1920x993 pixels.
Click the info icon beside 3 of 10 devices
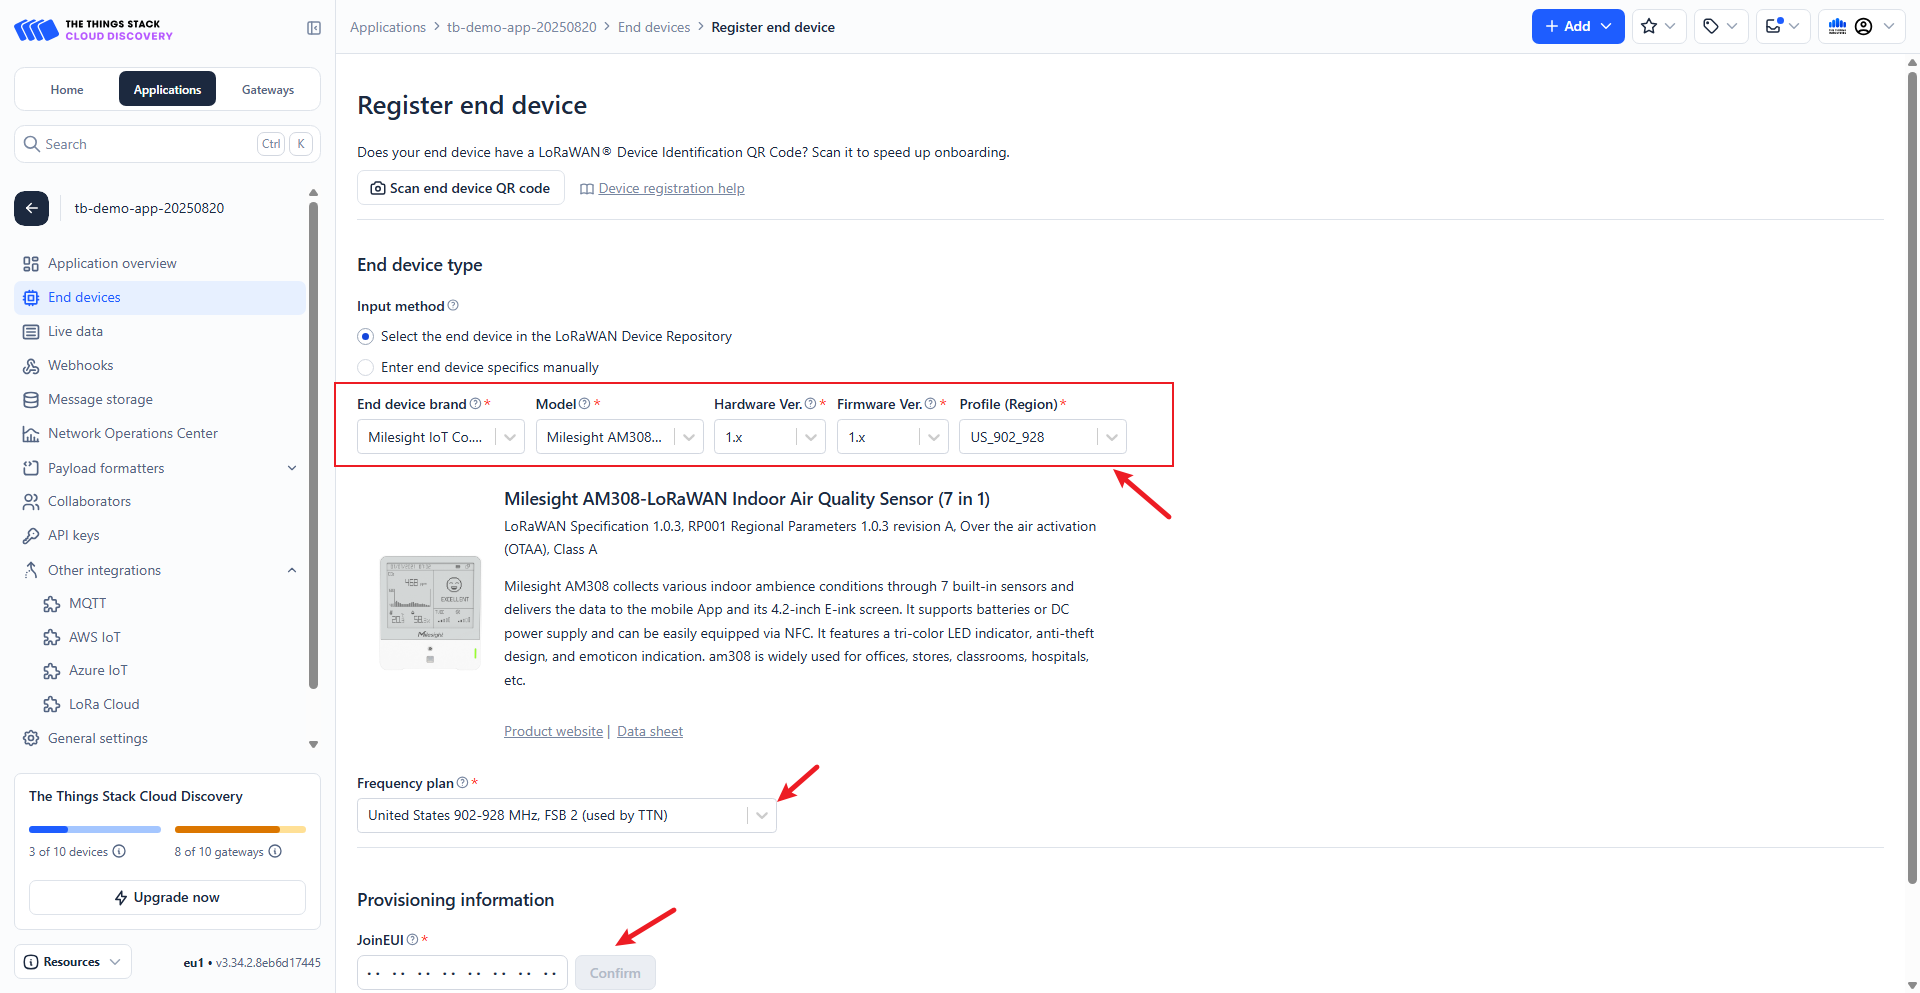tap(119, 852)
